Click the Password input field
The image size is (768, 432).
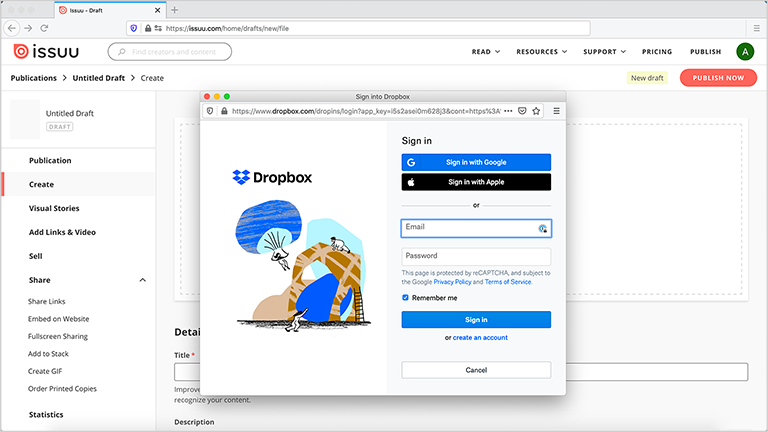476,256
